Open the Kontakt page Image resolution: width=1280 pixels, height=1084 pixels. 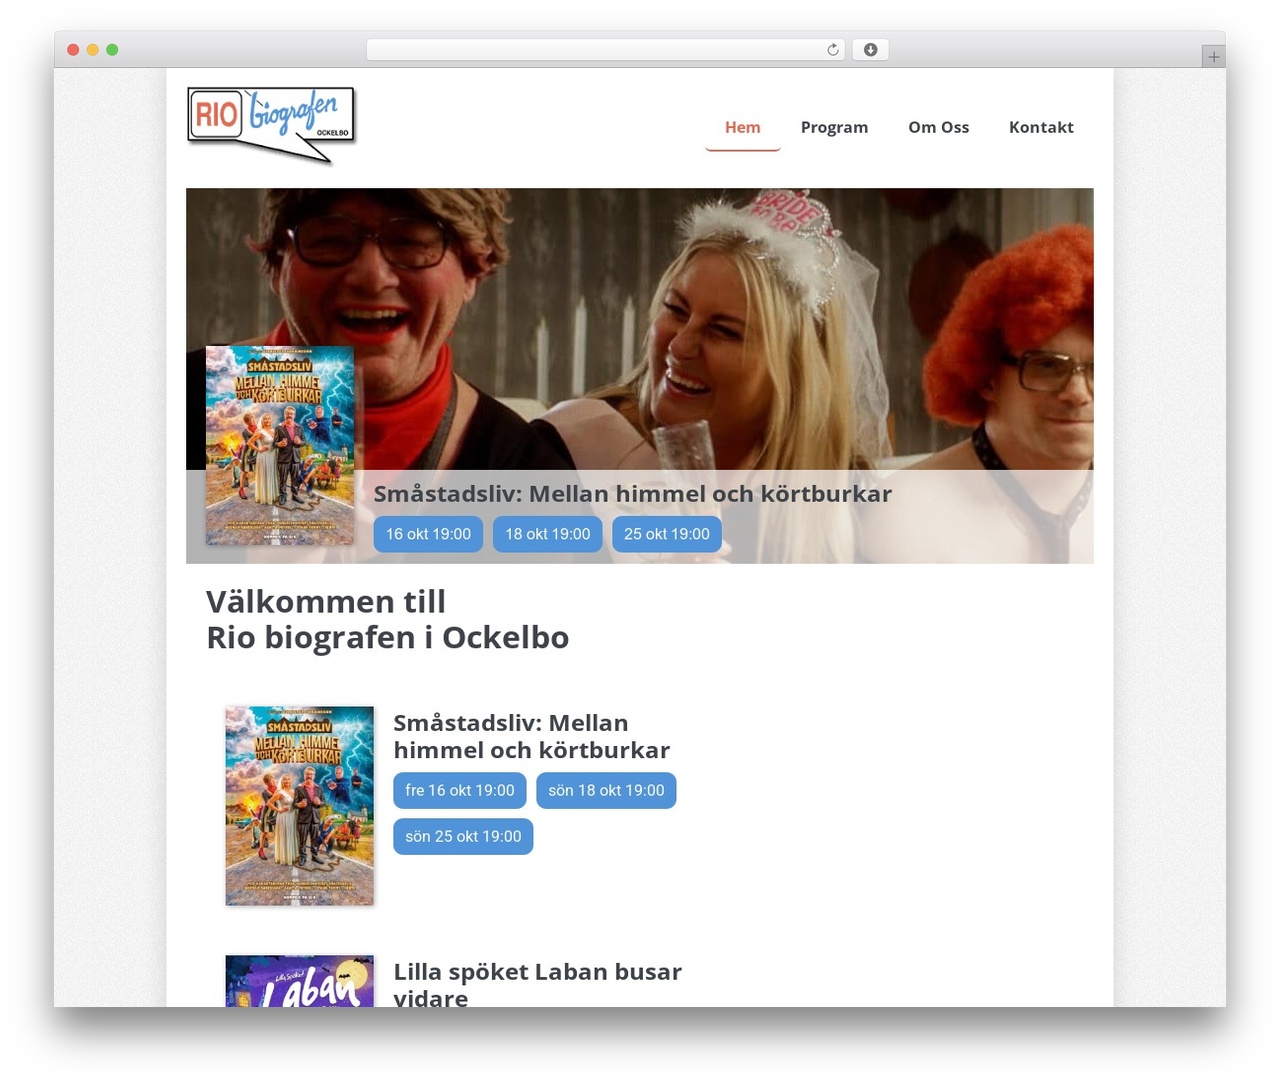coord(1041,127)
